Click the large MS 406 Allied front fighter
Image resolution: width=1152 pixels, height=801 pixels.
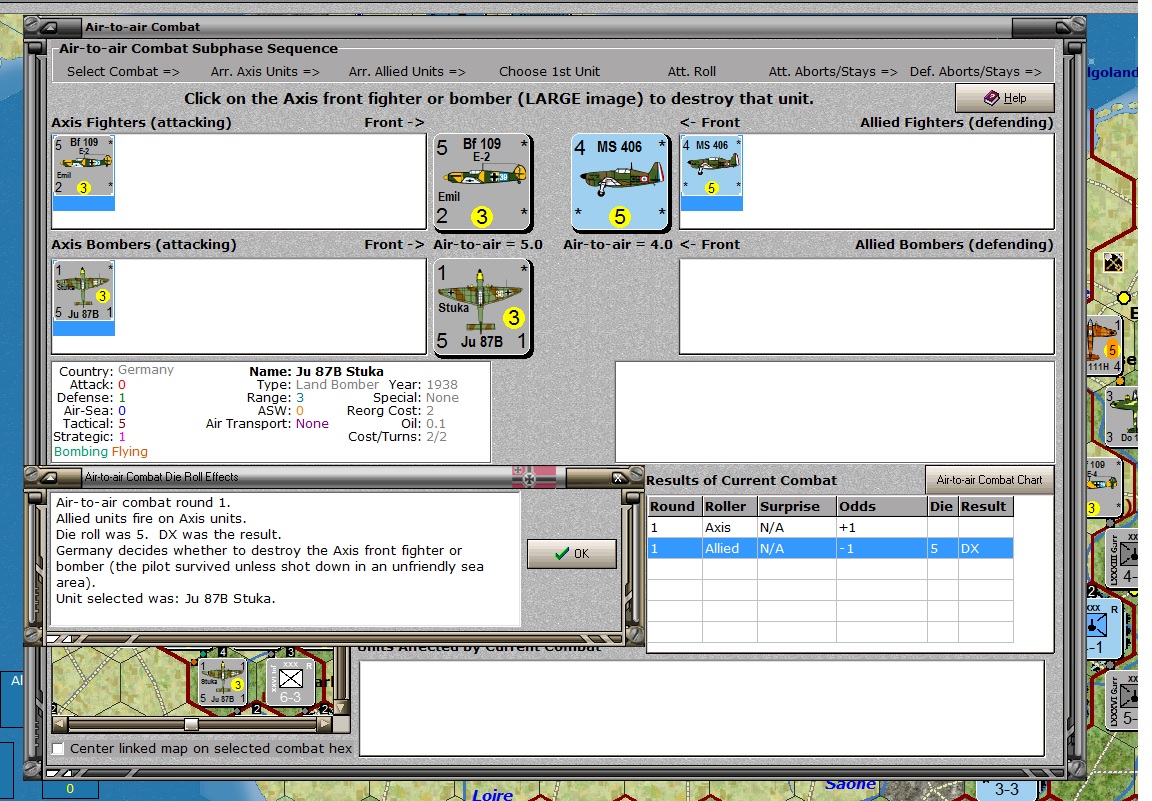(620, 182)
